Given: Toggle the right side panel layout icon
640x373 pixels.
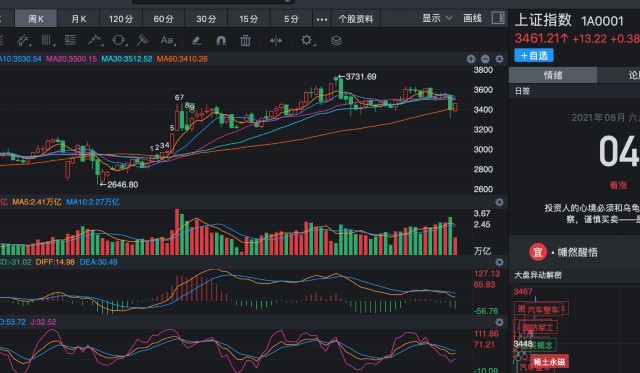Looking at the screenshot, I should (498, 18).
